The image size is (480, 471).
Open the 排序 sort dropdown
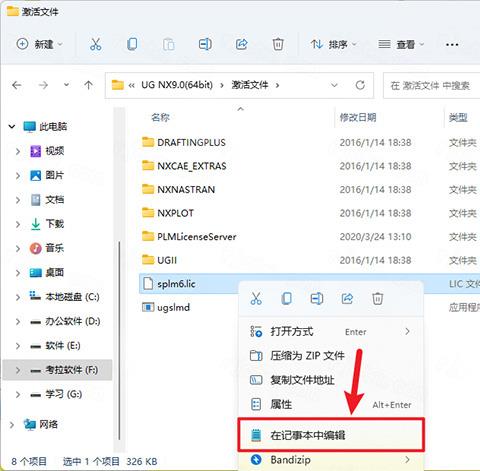pos(333,44)
